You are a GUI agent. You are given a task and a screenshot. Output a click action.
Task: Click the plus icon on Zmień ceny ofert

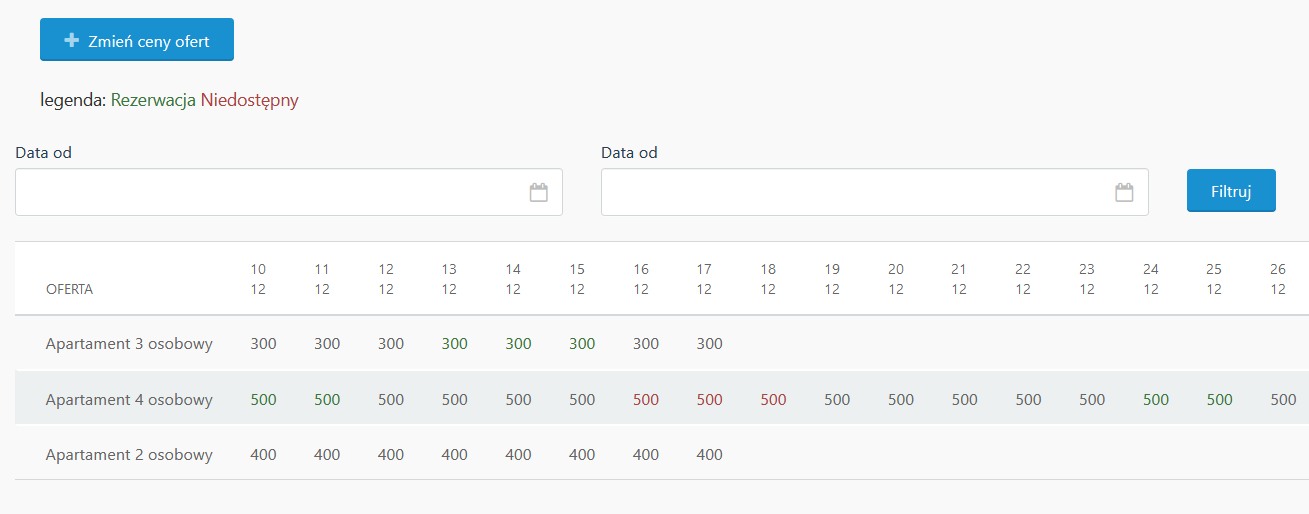point(71,41)
